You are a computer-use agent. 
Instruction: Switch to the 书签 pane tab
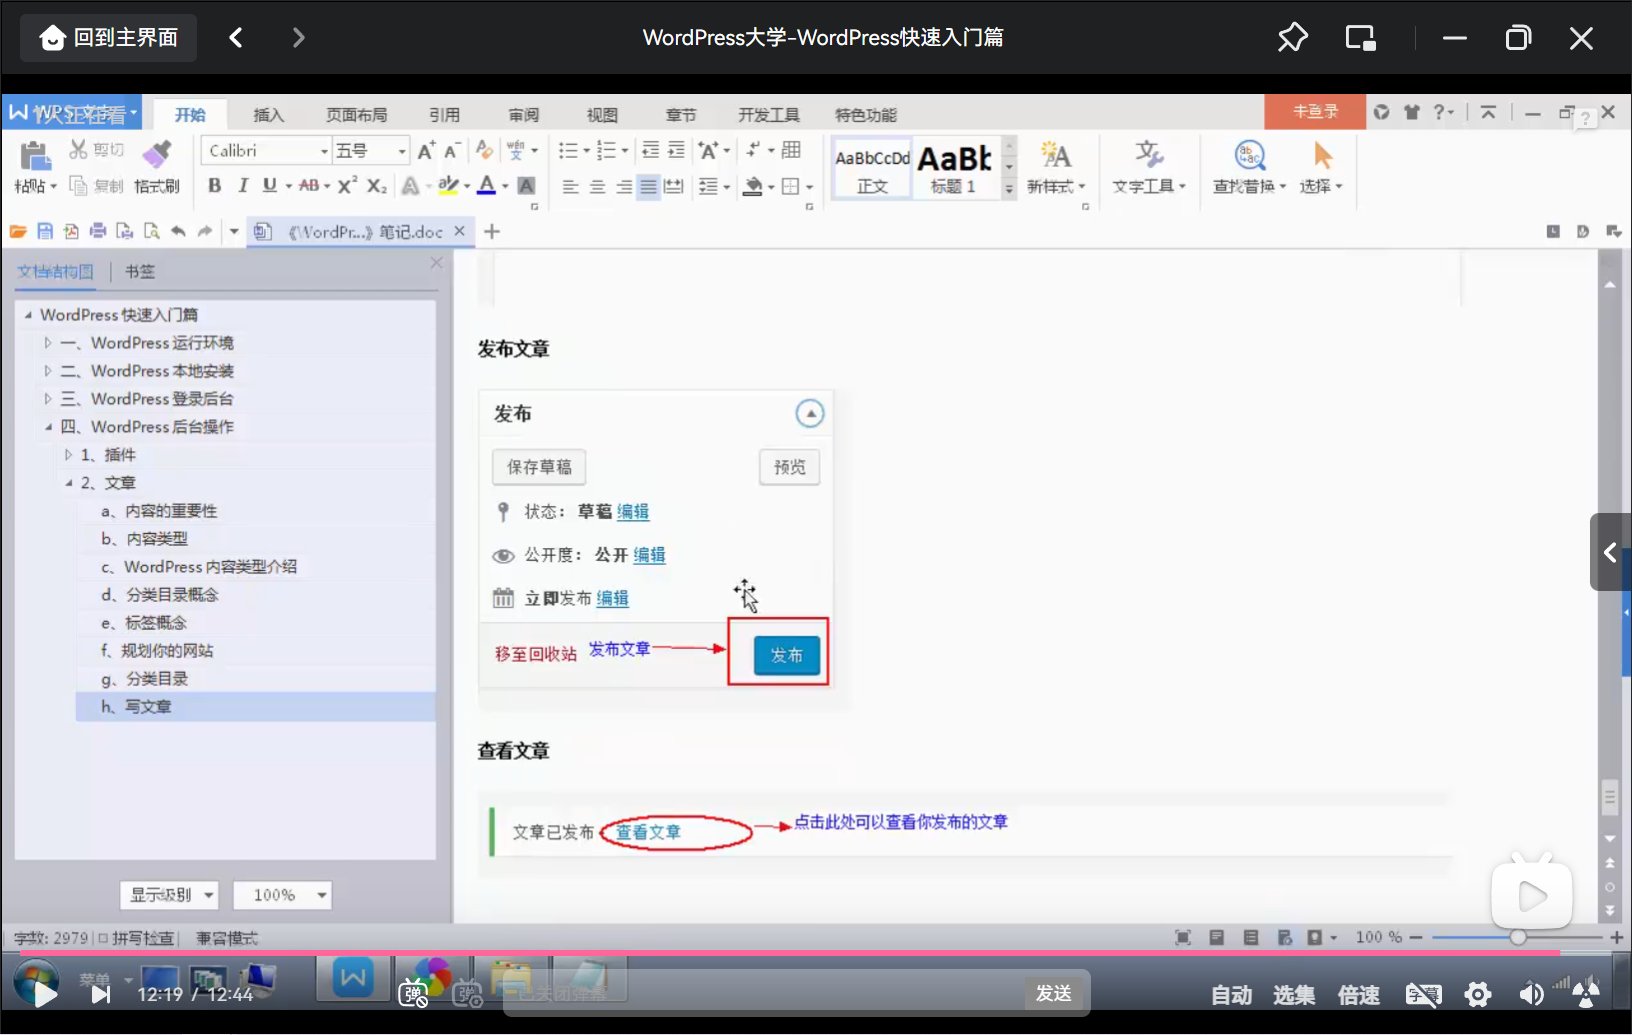coord(140,271)
